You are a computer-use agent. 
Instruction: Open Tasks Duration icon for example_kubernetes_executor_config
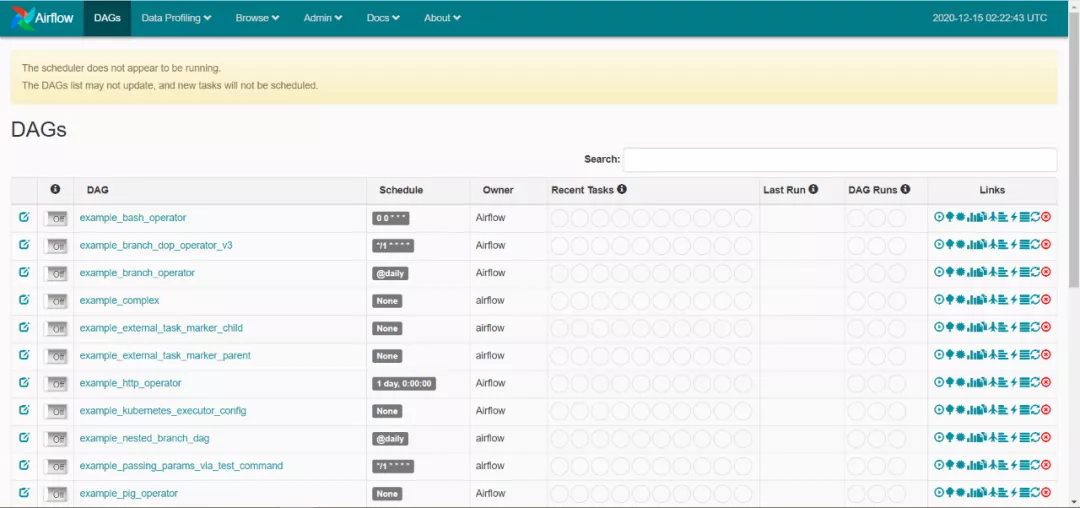pyautogui.click(x=971, y=410)
